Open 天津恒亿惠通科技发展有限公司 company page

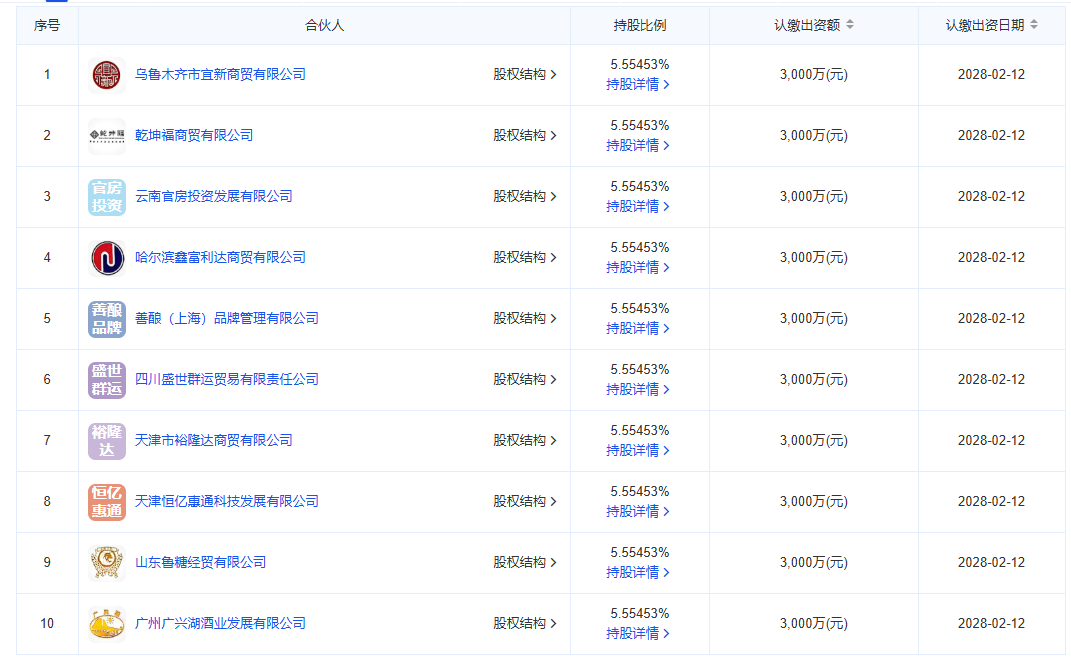coord(227,501)
